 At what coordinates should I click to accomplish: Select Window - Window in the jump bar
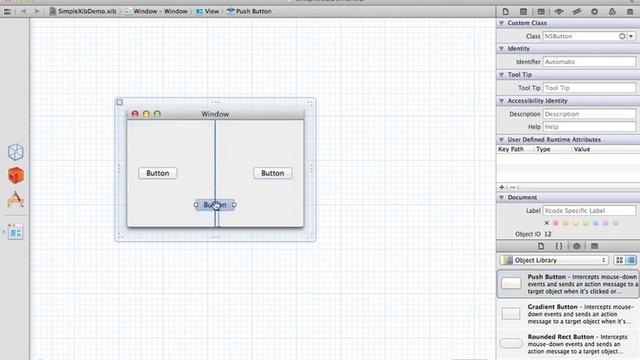tap(156, 11)
